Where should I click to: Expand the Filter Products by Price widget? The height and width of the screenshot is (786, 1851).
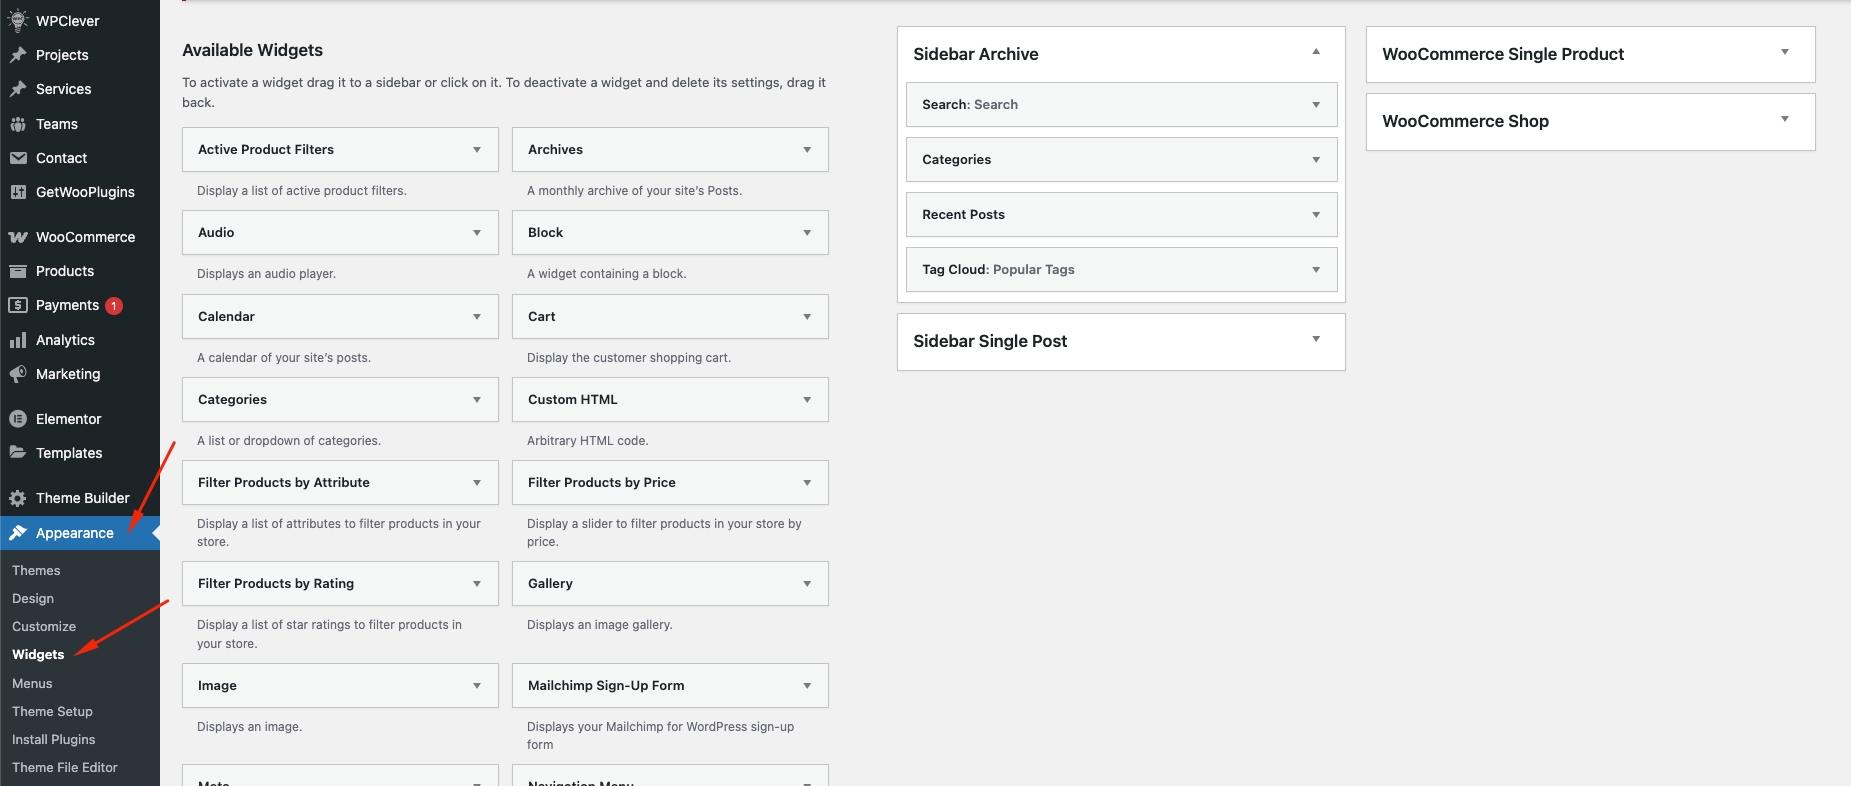tap(807, 483)
